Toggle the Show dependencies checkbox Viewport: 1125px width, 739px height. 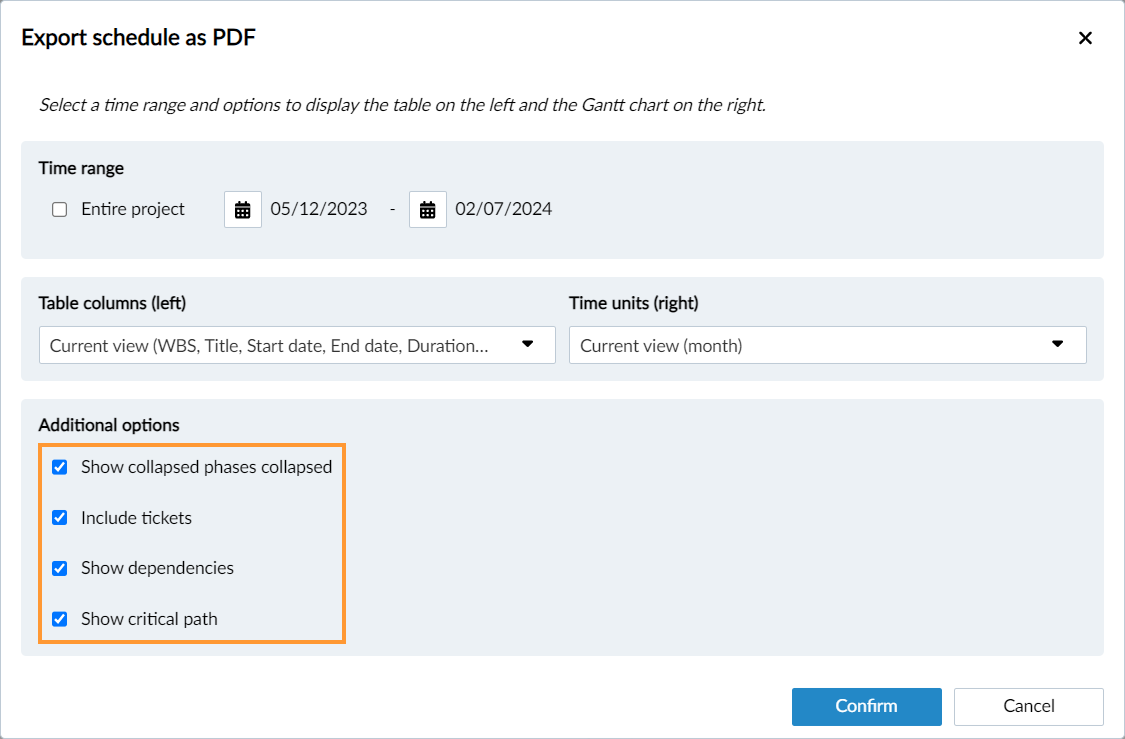click(x=60, y=568)
